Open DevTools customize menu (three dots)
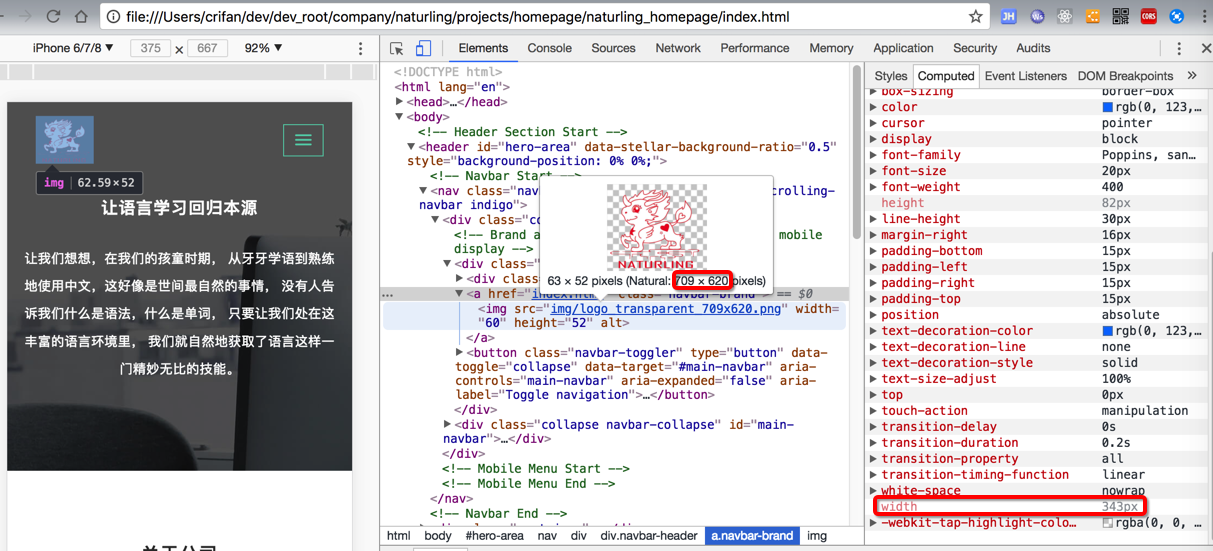Screen dimensions: 1213x551 coord(1179,48)
